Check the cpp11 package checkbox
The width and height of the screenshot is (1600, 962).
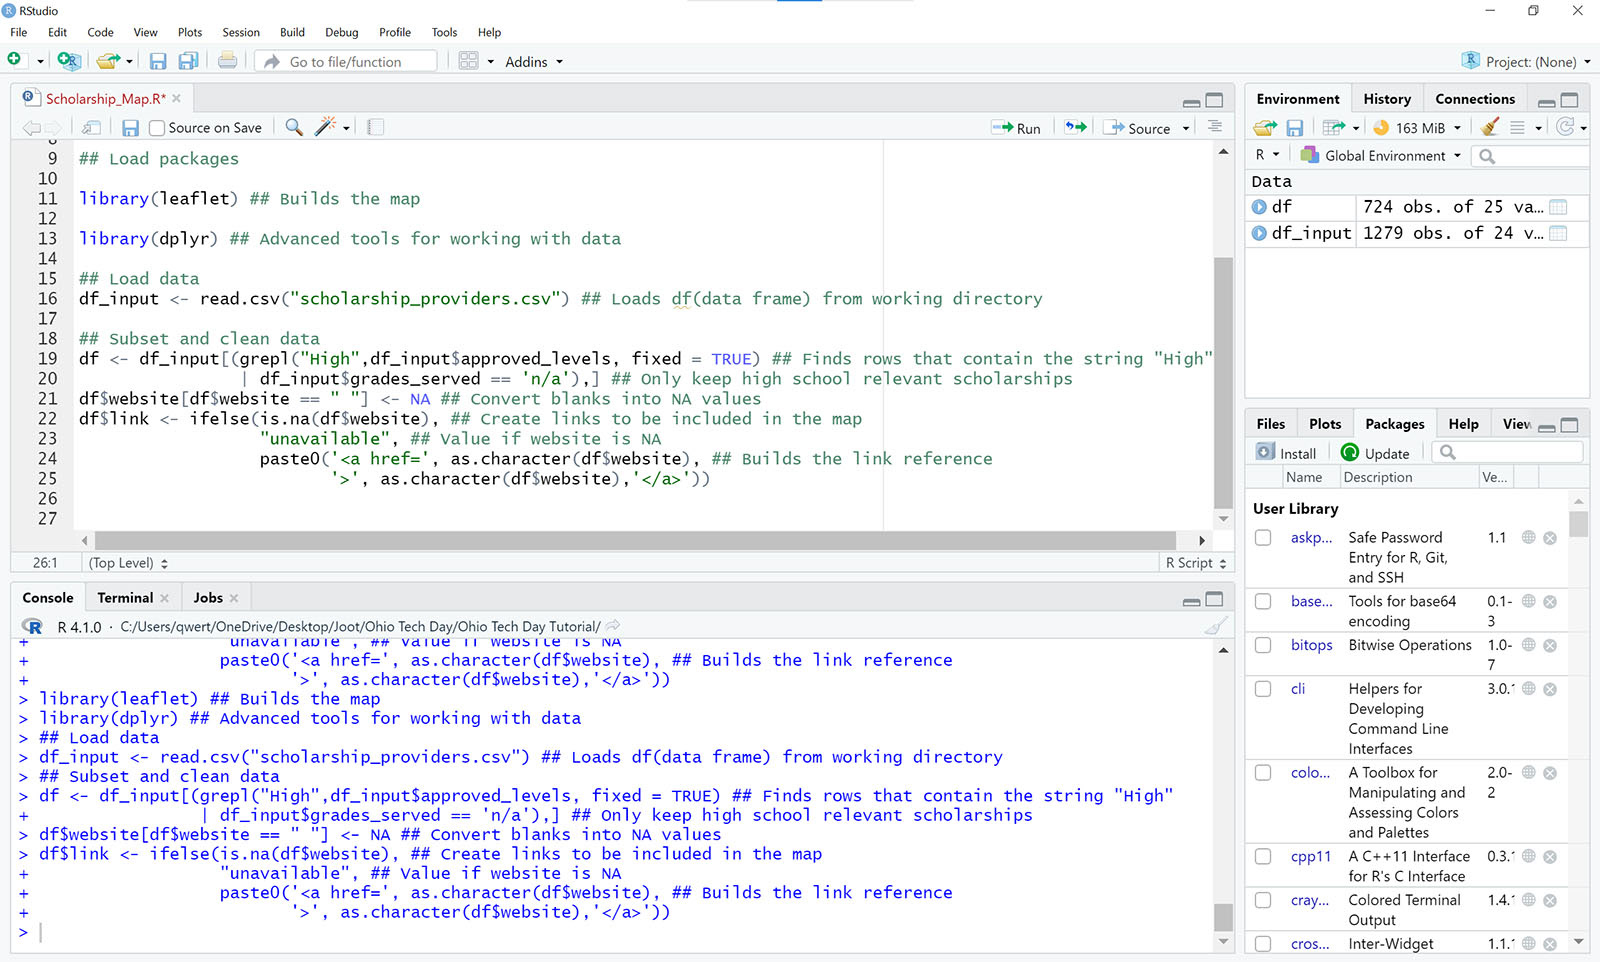click(1263, 857)
